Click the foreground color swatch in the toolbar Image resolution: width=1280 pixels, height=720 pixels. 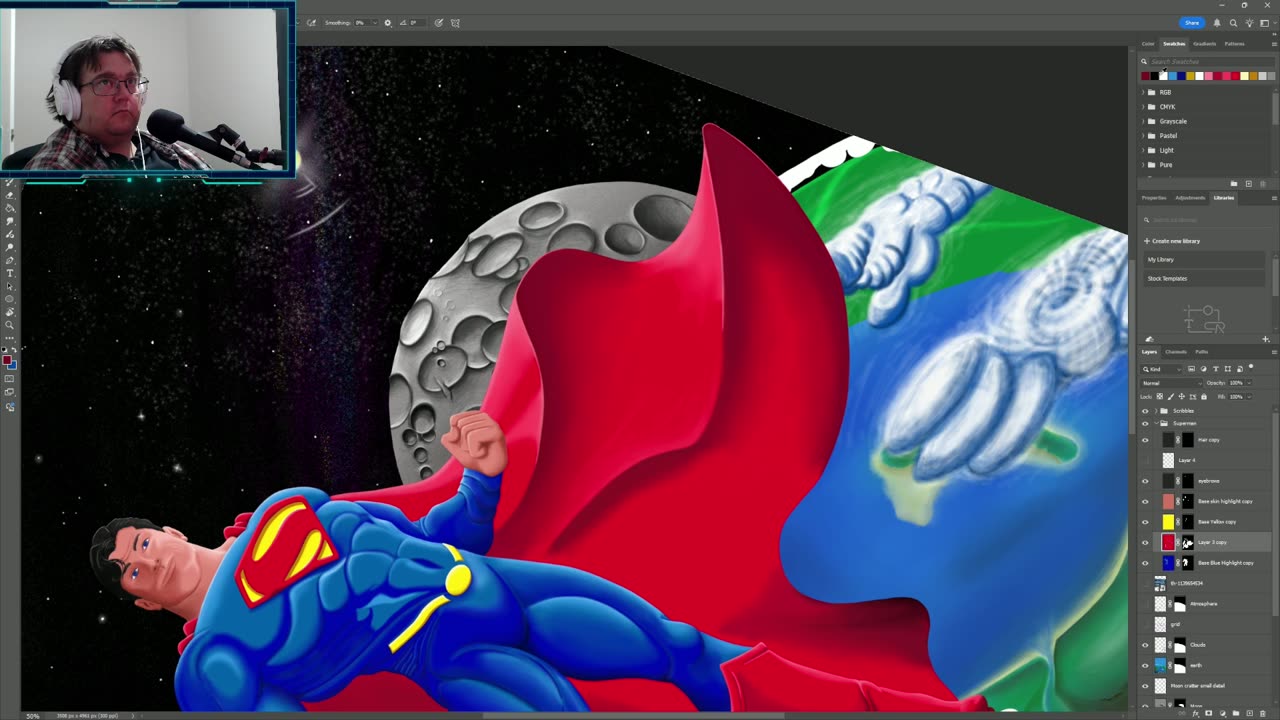(7, 359)
